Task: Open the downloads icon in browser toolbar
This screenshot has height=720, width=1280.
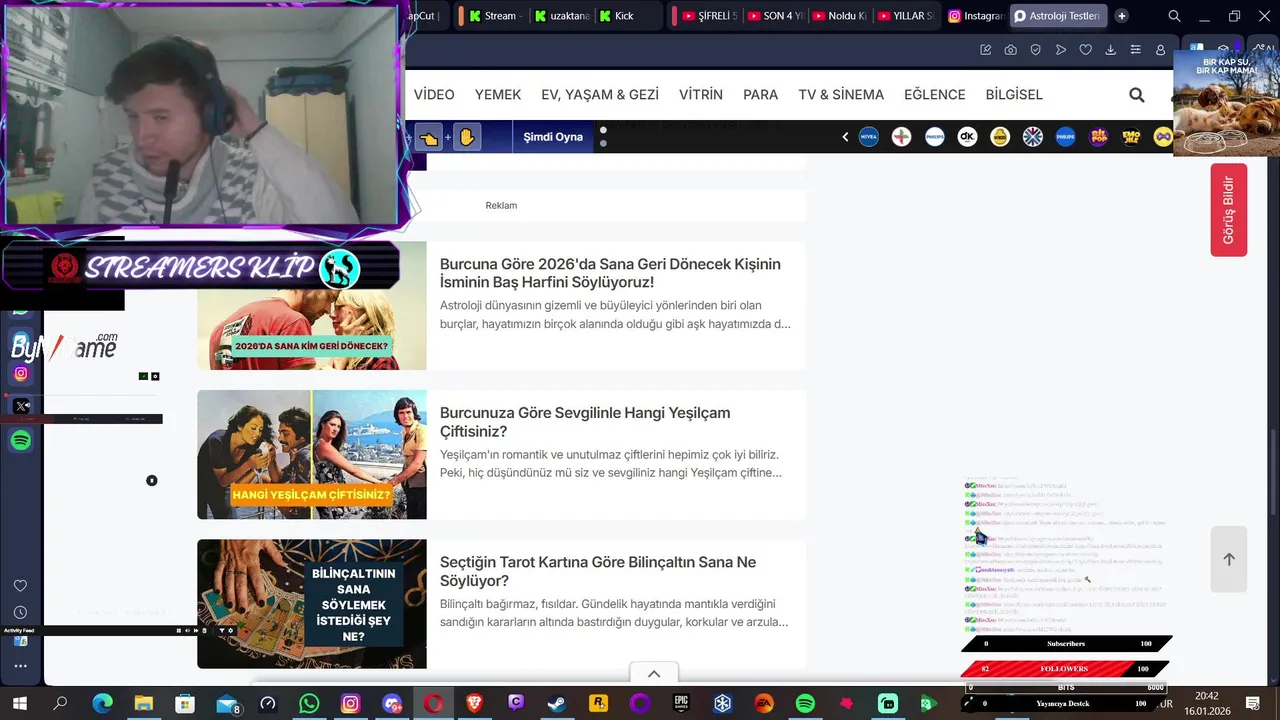Action: click(x=1110, y=50)
